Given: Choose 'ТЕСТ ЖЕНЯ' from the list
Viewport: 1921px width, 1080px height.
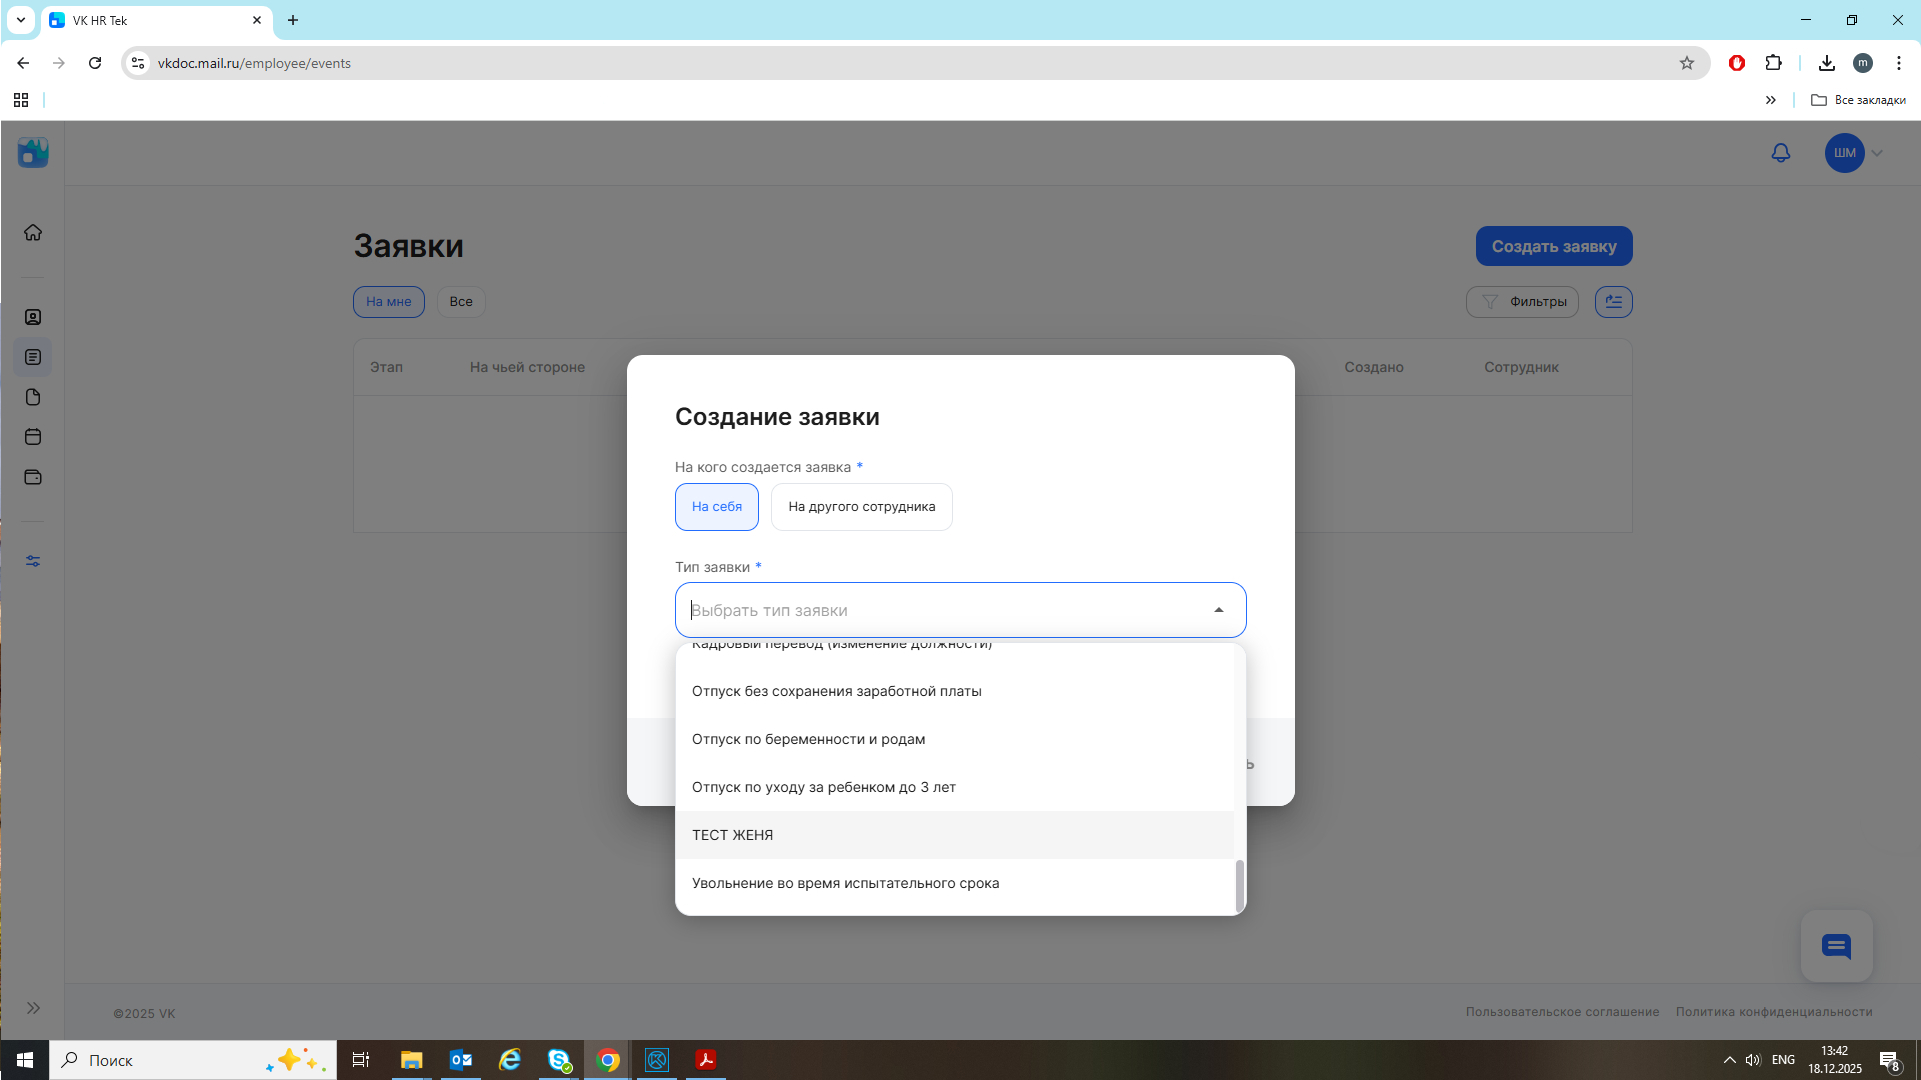Looking at the screenshot, I should click(732, 835).
